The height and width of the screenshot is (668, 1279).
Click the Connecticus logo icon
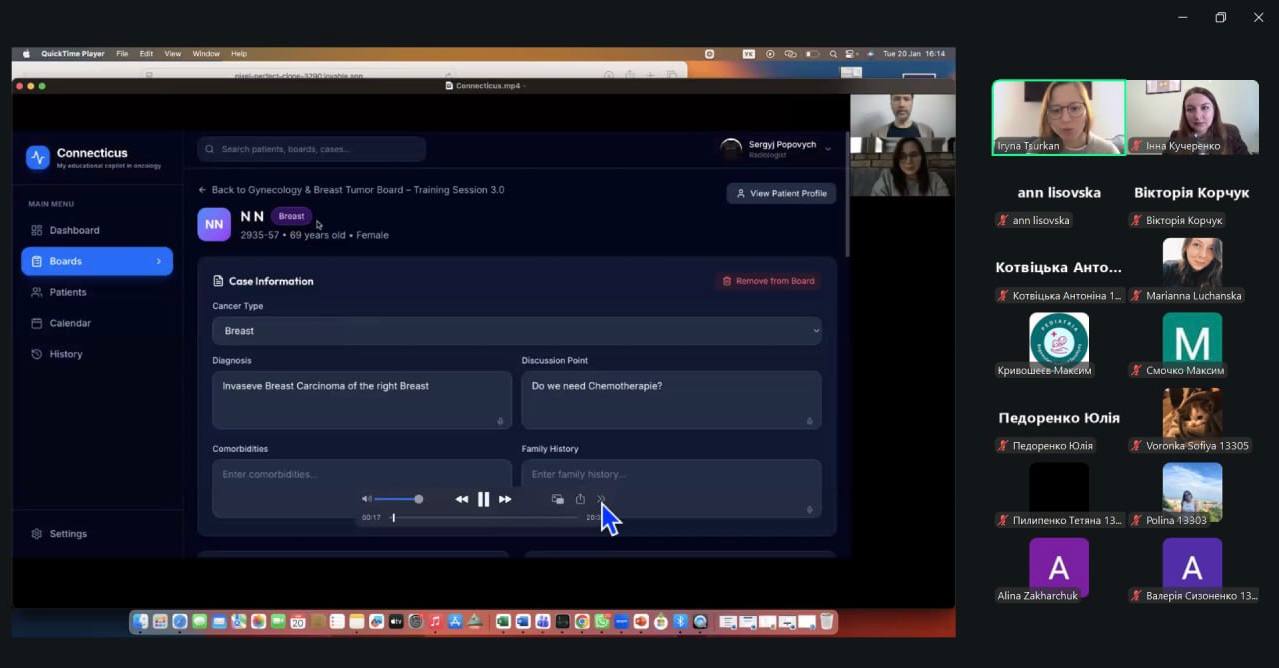point(38,157)
